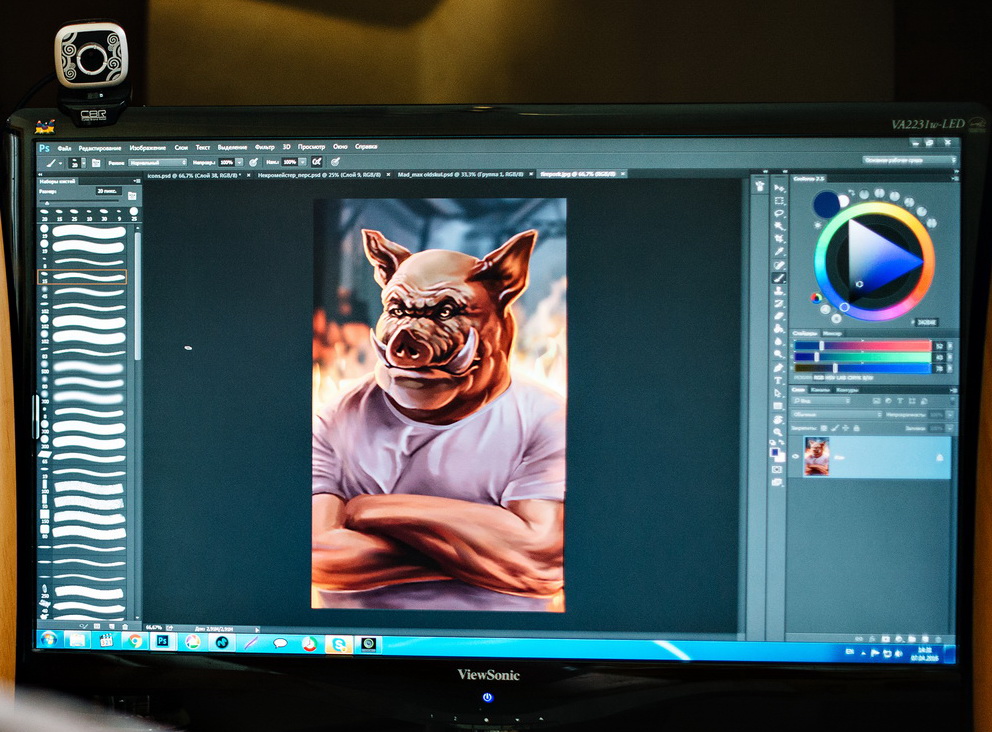Open Google Chrome from the taskbar
The height and width of the screenshot is (732, 992).
134,641
